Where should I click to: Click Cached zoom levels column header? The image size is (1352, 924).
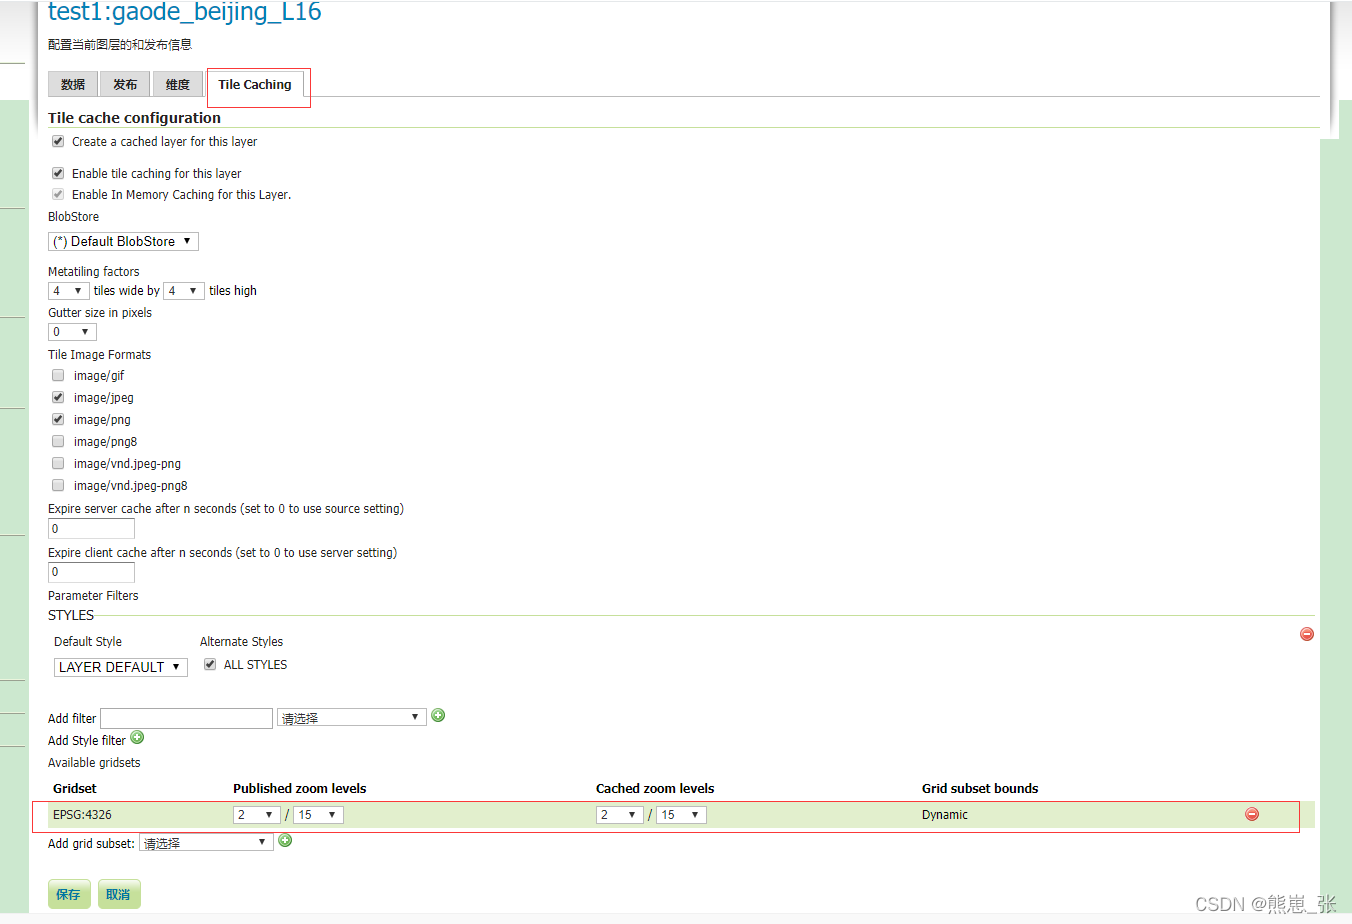(x=655, y=789)
